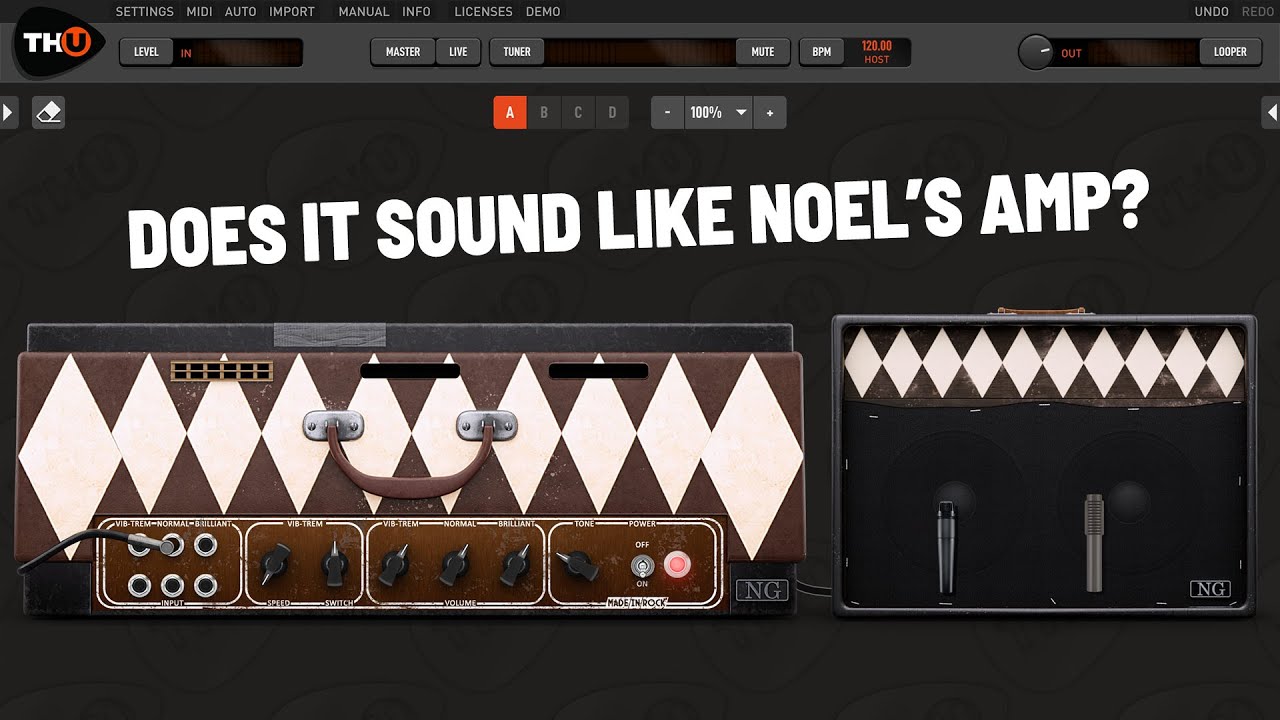Click the top Brilliant input jack
Image resolution: width=1280 pixels, height=720 pixels.
coord(206,545)
